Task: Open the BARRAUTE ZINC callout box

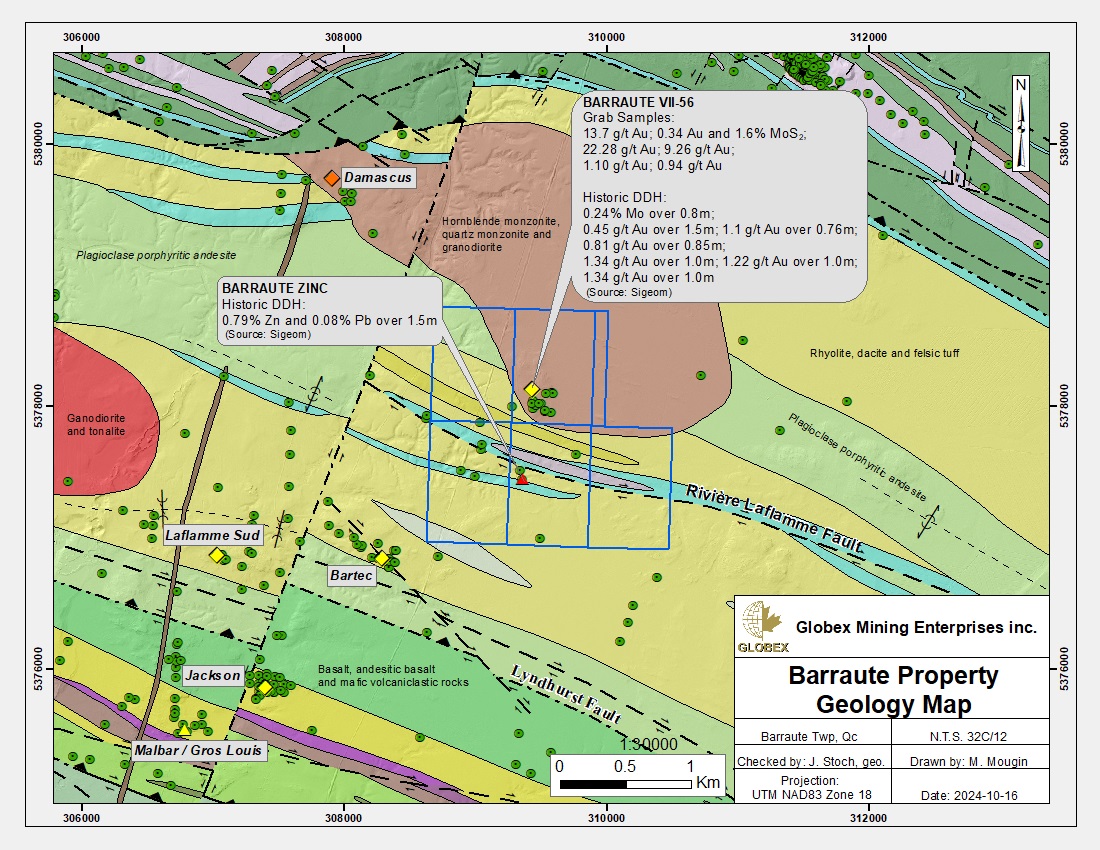Action: (x=329, y=312)
